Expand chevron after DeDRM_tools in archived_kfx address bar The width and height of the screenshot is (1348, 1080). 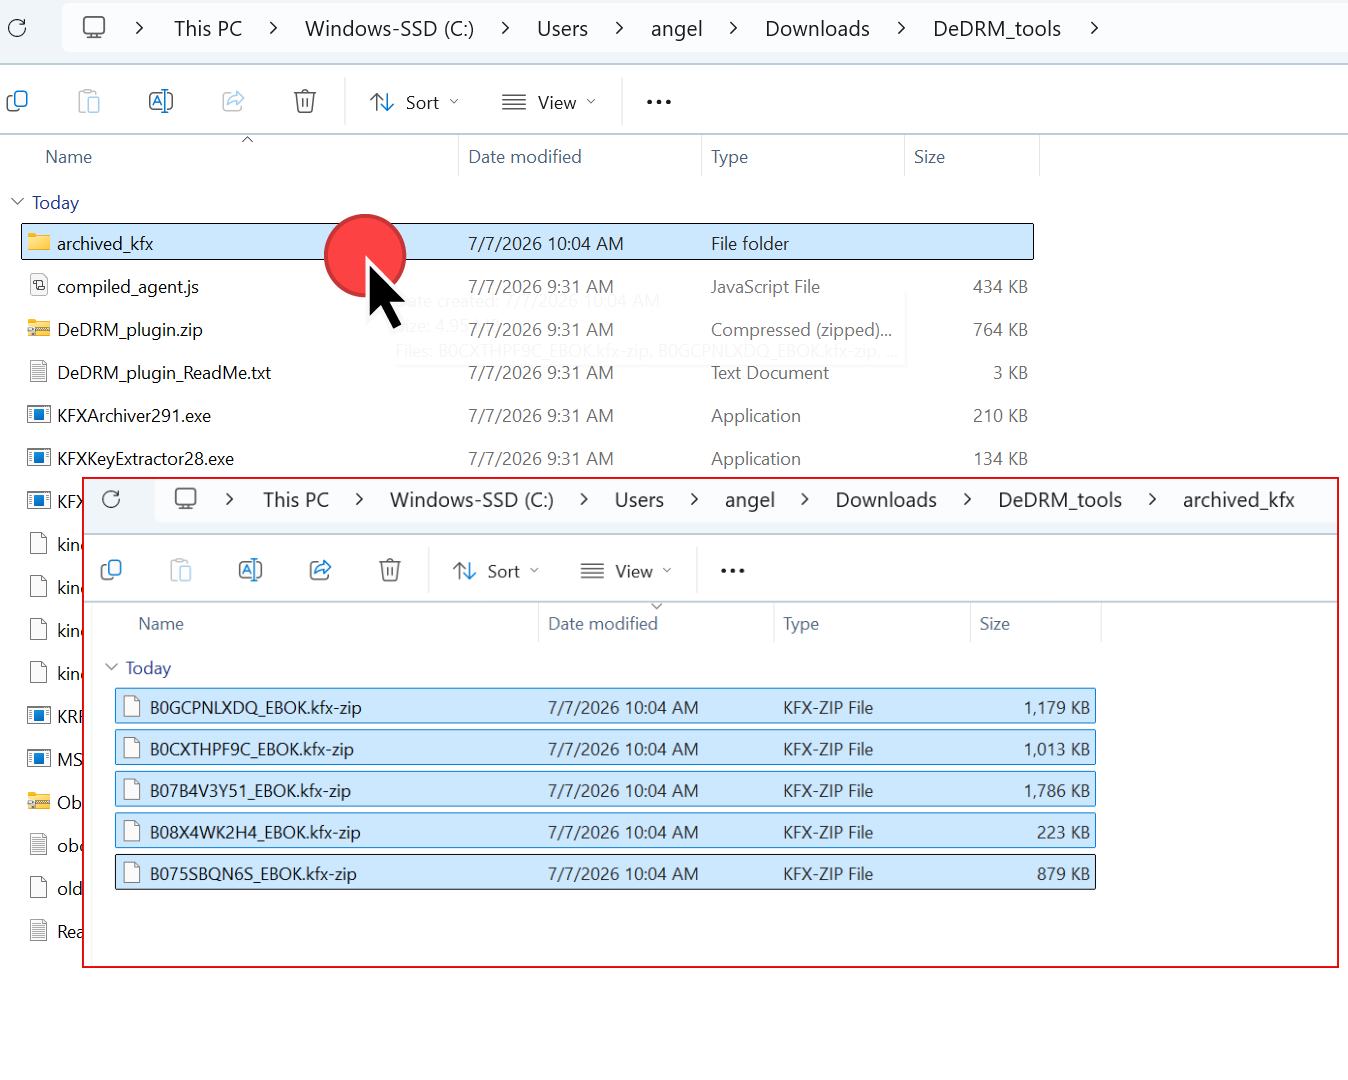1152,499
